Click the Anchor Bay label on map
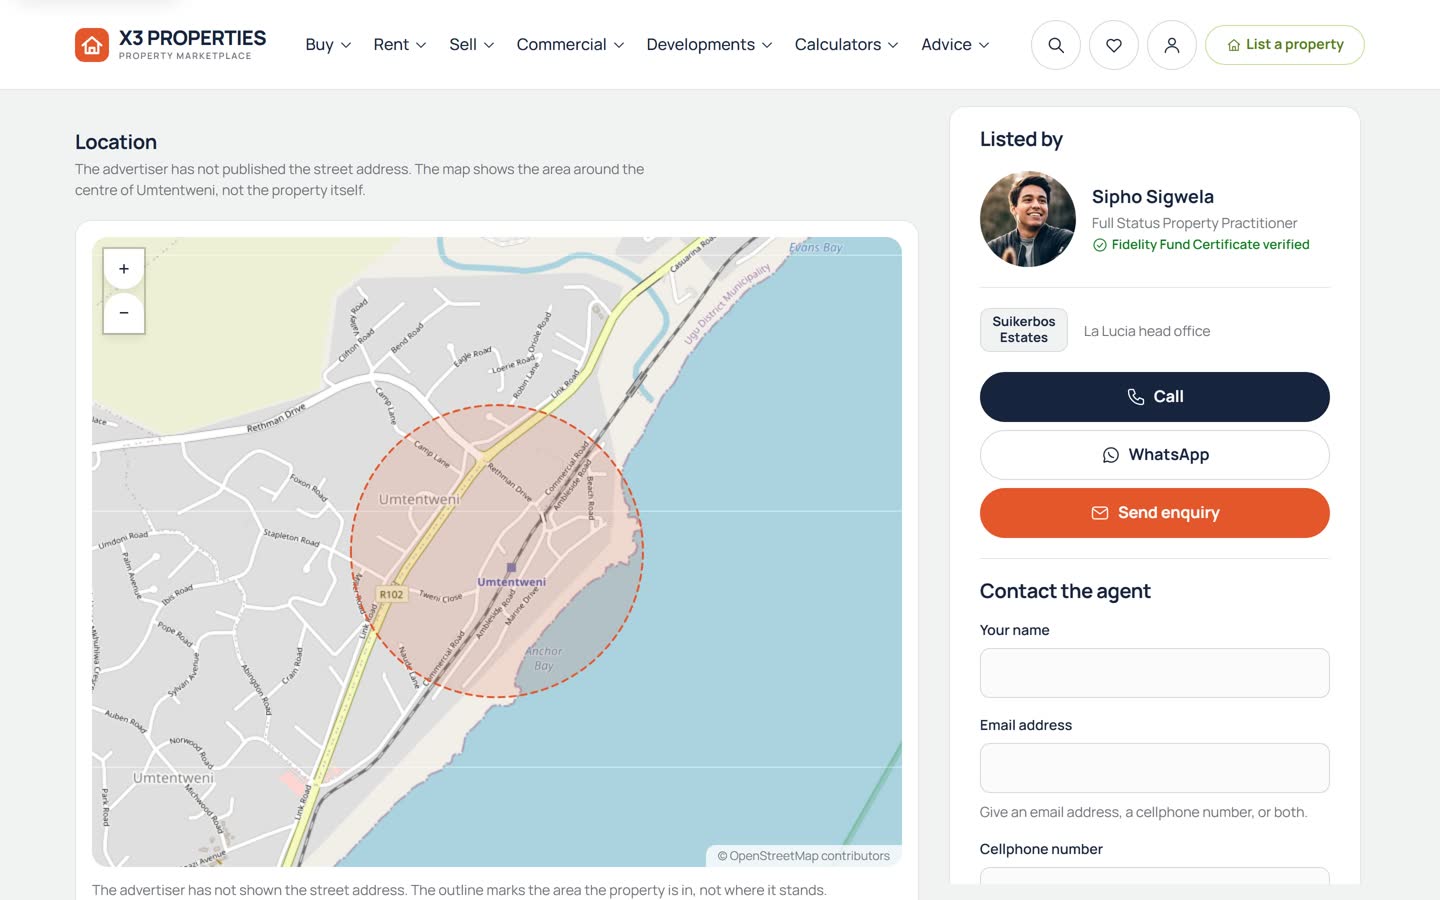This screenshot has height=900, width=1440. 543,658
